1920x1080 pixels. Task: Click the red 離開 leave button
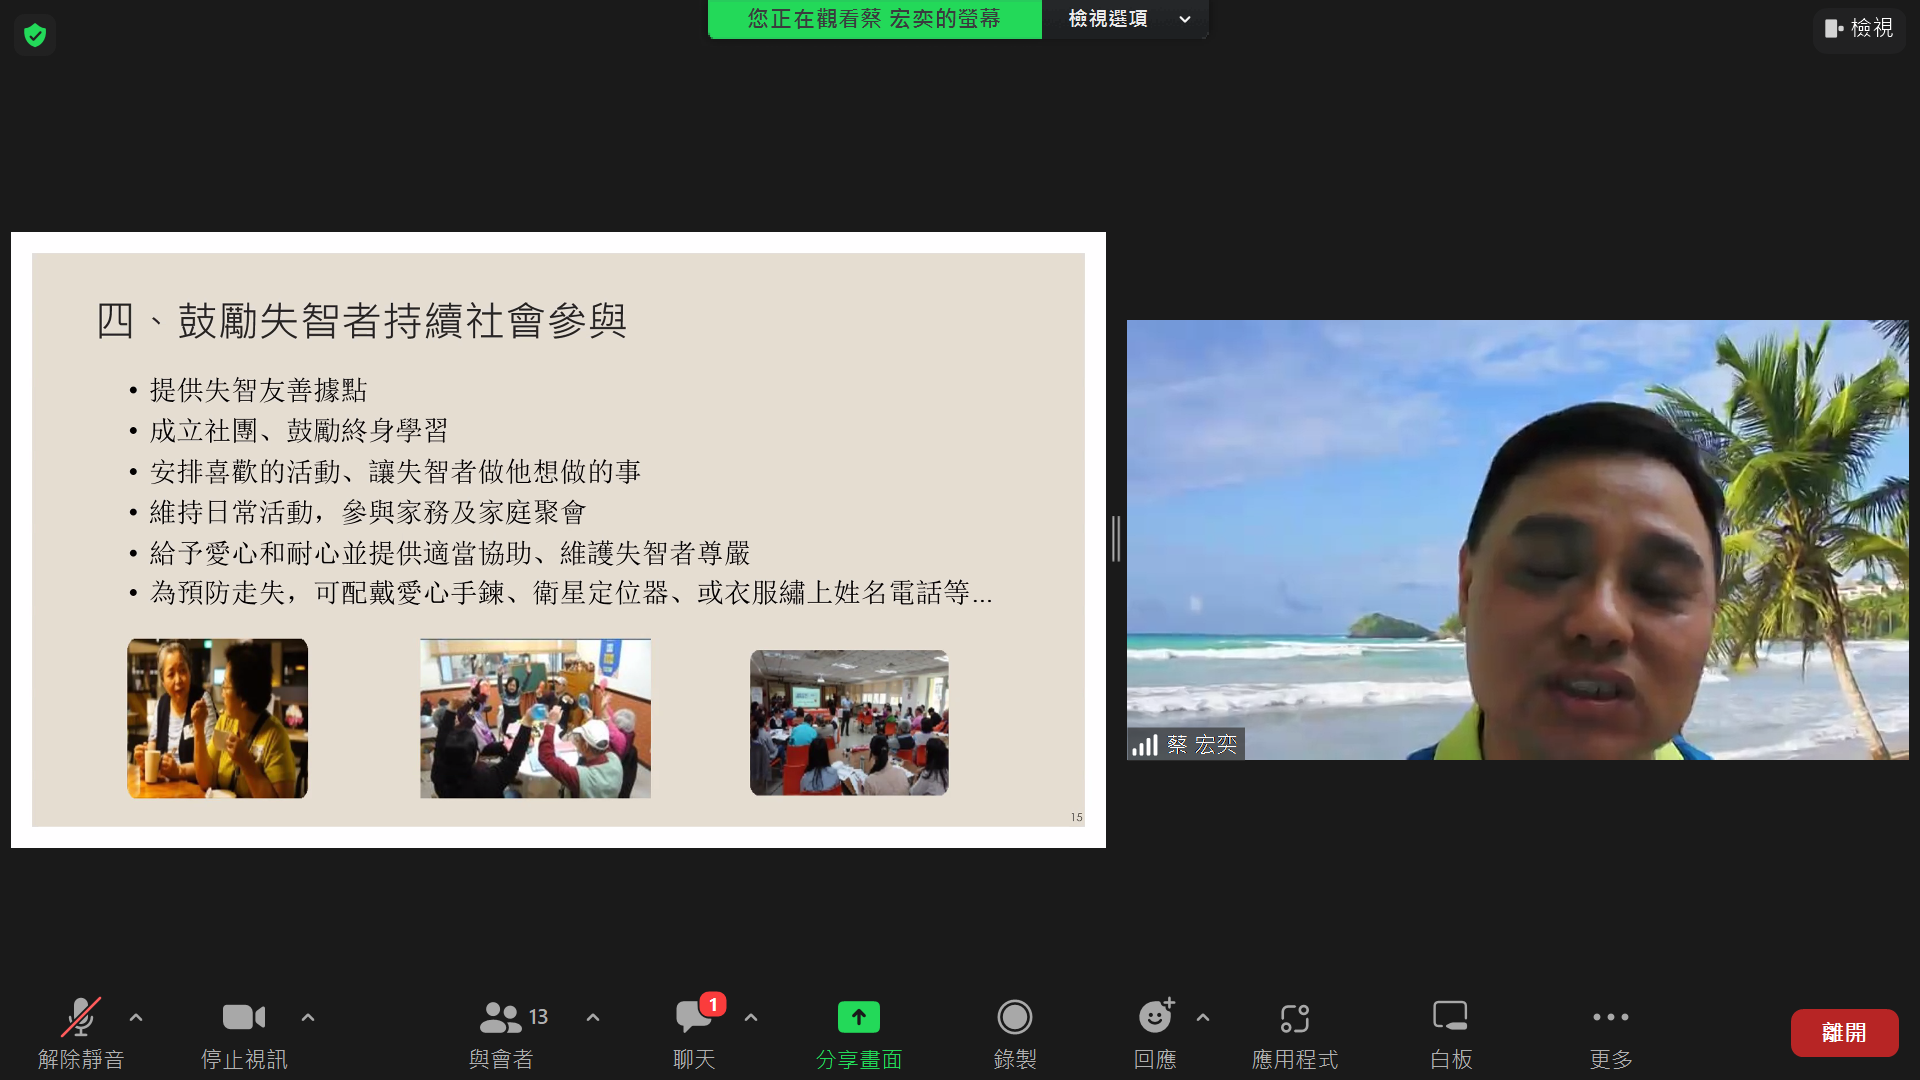pyautogui.click(x=1843, y=1032)
